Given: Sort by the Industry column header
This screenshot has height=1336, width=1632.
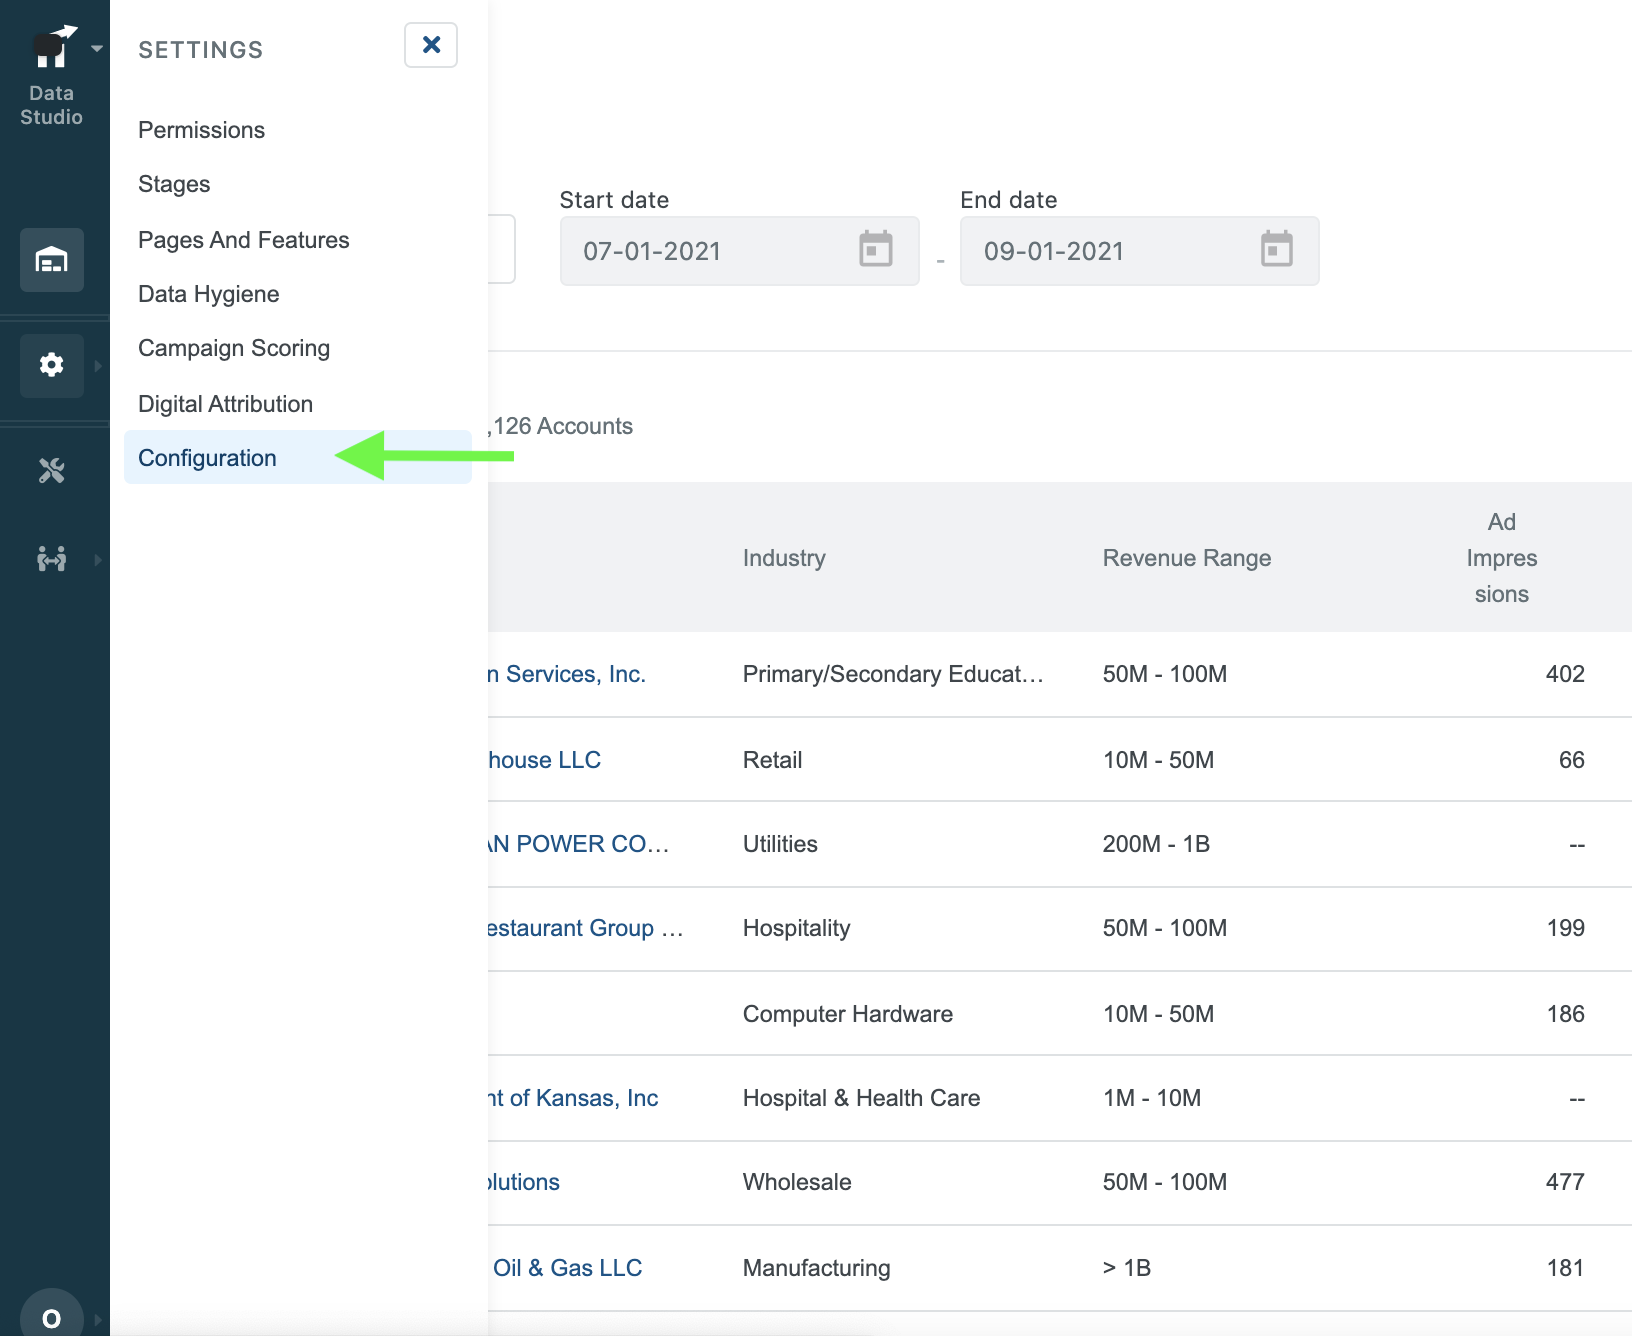Looking at the screenshot, I should tap(784, 558).
